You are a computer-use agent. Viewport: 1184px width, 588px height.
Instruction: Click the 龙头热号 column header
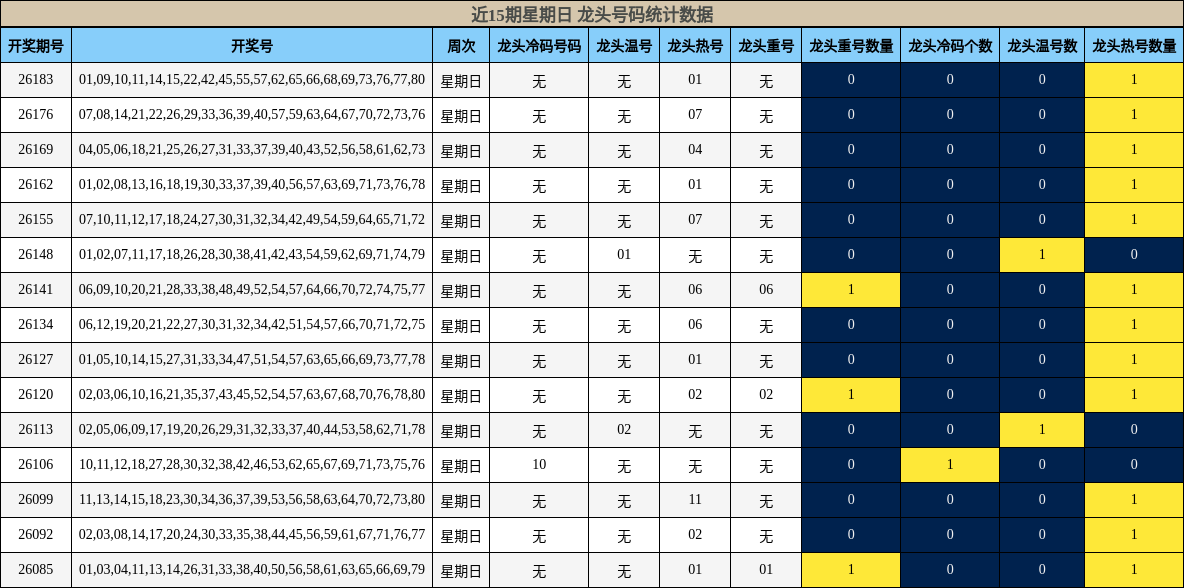695,45
